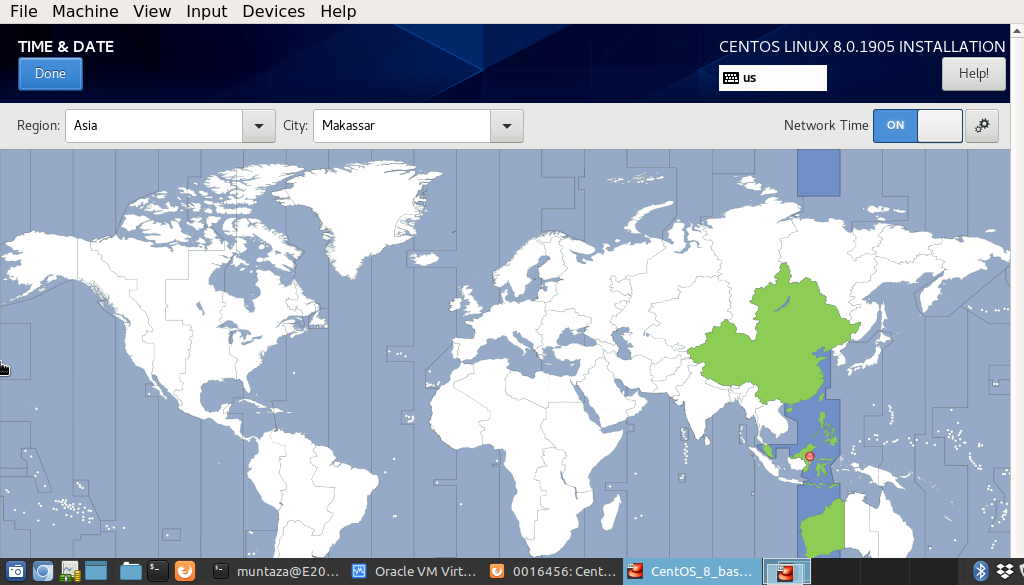The width and height of the screenshot is (1024, 585).
Task: Open the file manager folder in the taskbar
Action: [130, 571]
